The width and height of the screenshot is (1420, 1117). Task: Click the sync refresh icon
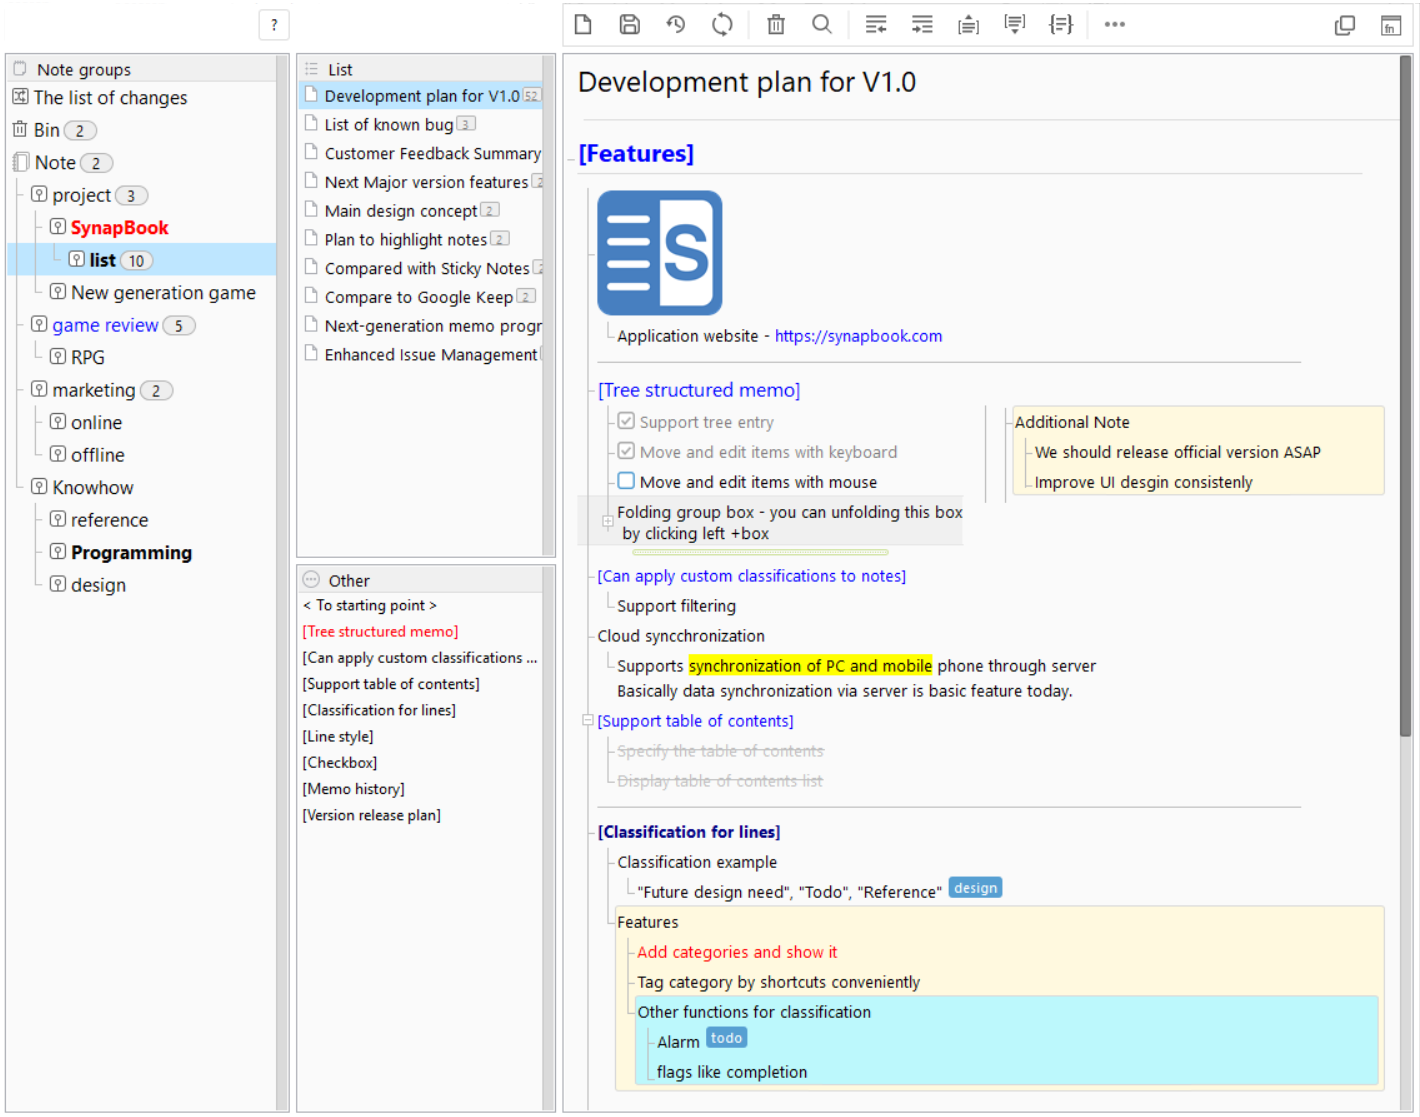[x=722, y=25]
